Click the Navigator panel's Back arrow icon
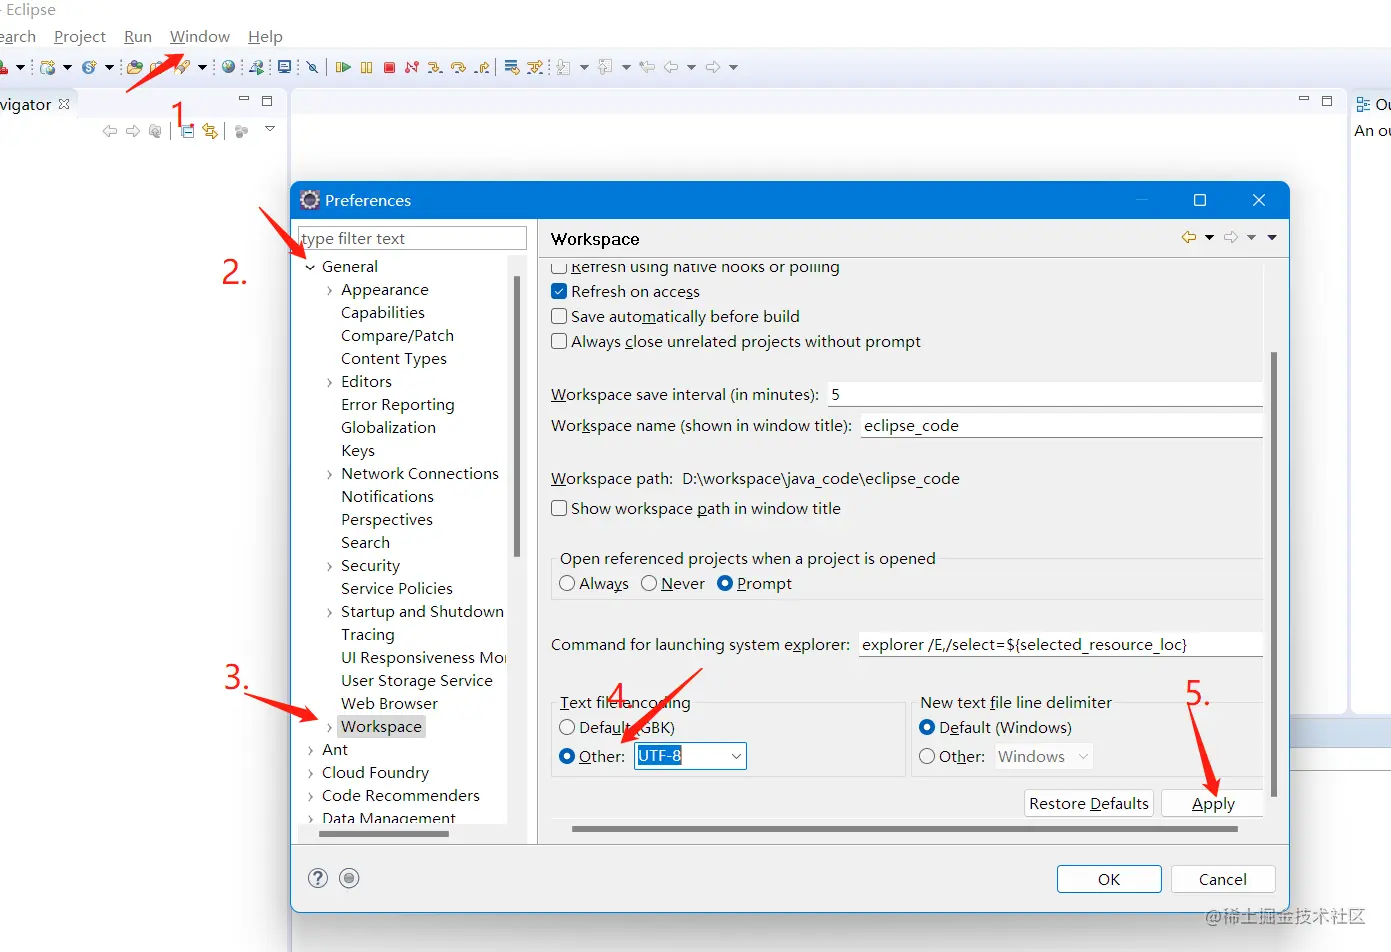1391x952 pixels. [x=110, y=131]
